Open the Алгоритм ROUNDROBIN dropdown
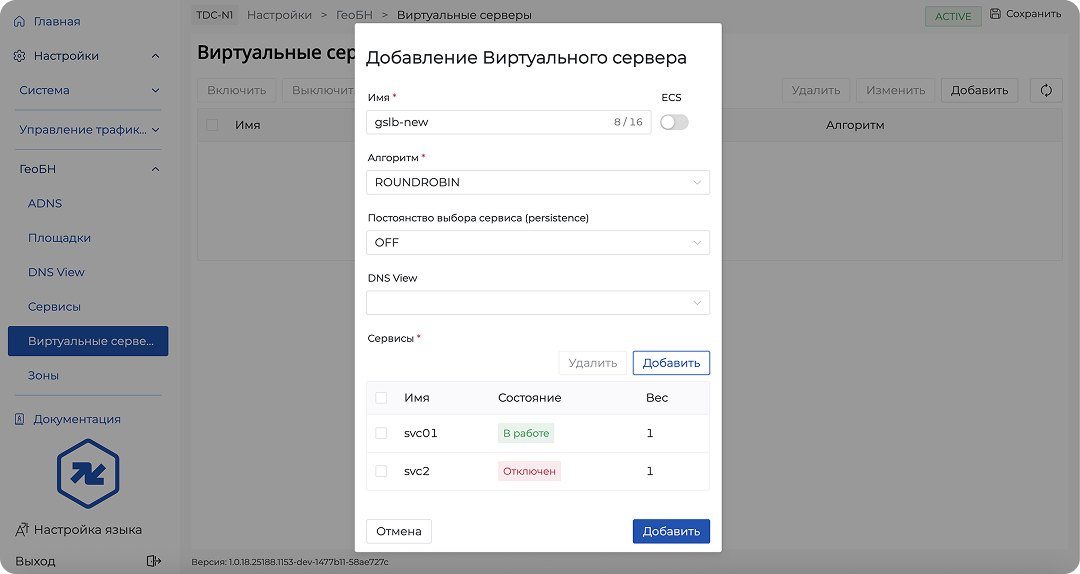The height and width of the screenshot is (574, 1080). [538, 182]
